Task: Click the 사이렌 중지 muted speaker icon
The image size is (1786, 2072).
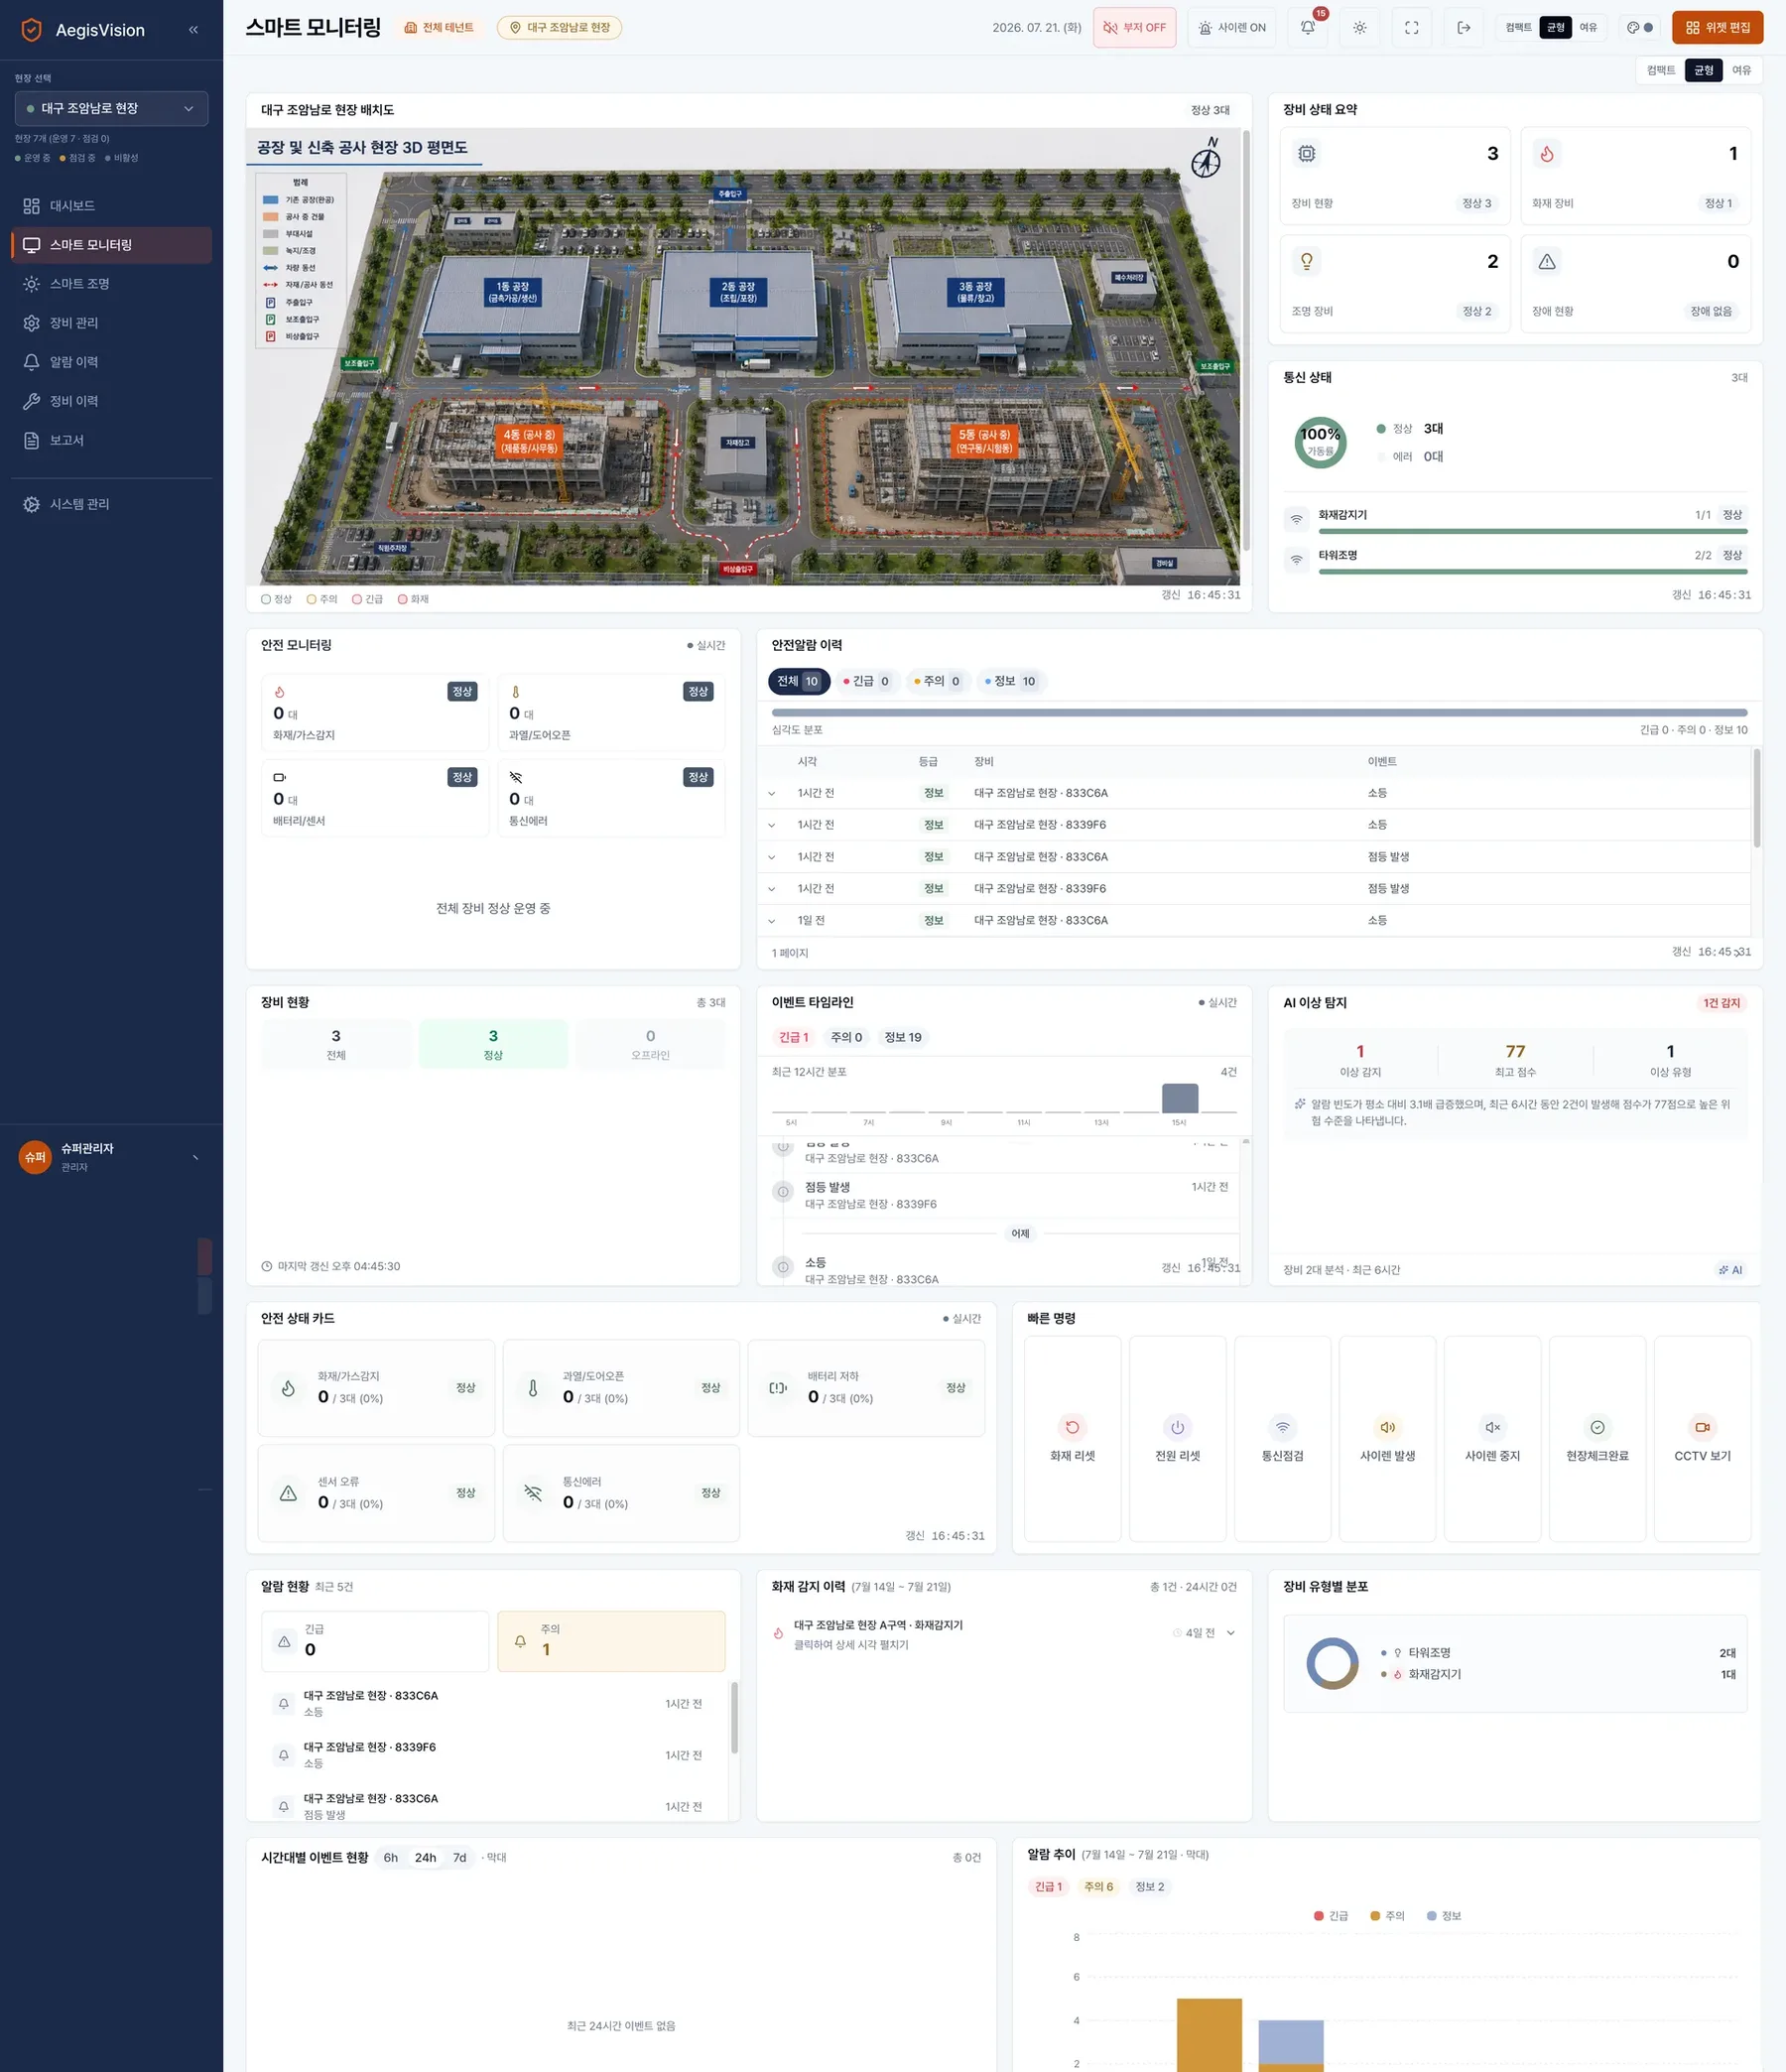Action: coord(1493,1427)
